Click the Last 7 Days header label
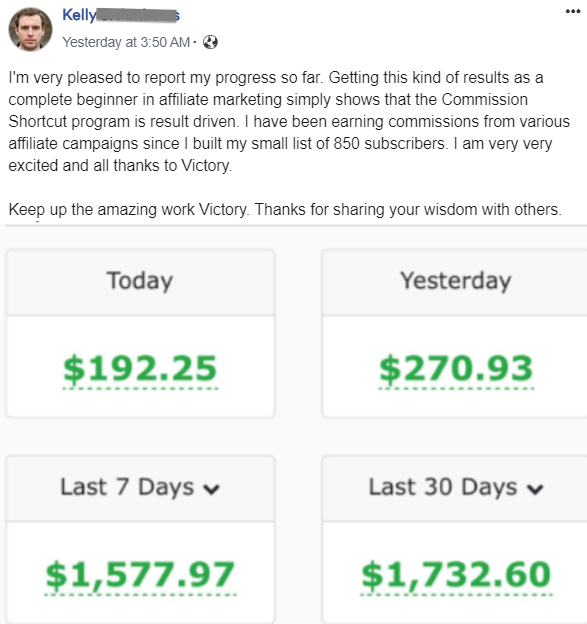 click(127, 487)
